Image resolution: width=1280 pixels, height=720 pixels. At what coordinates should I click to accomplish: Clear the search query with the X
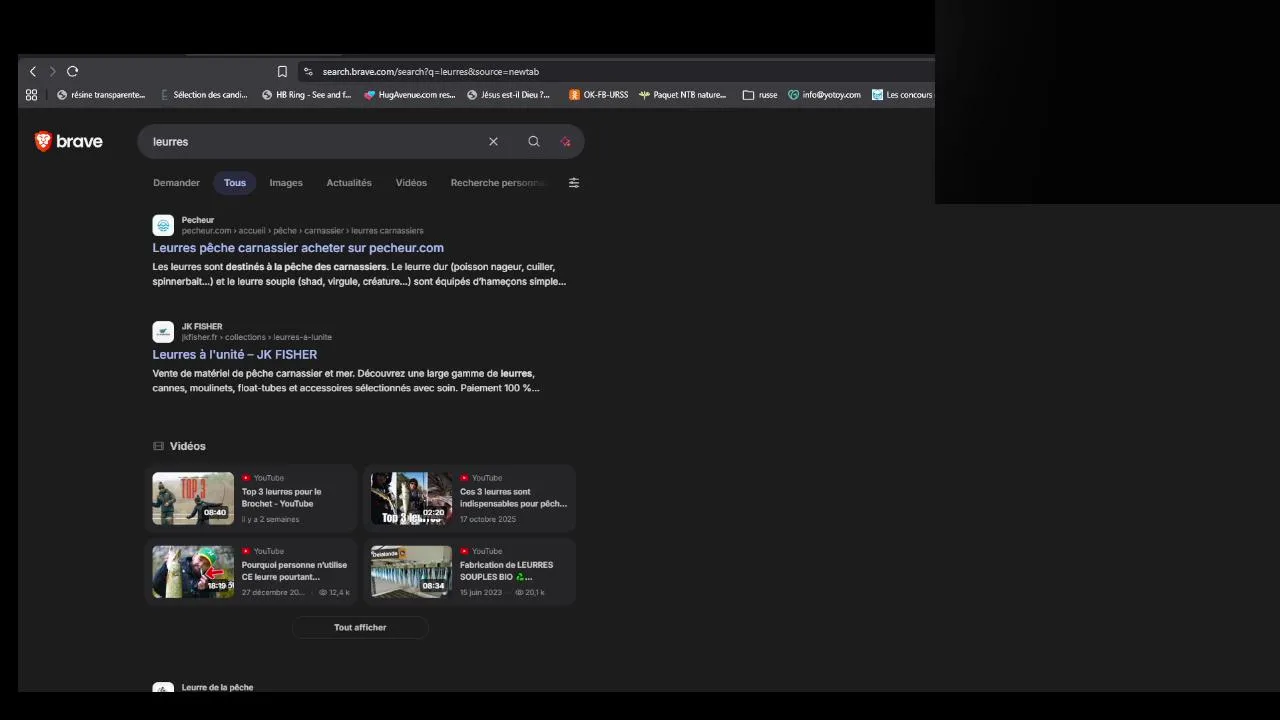point(493,142)
